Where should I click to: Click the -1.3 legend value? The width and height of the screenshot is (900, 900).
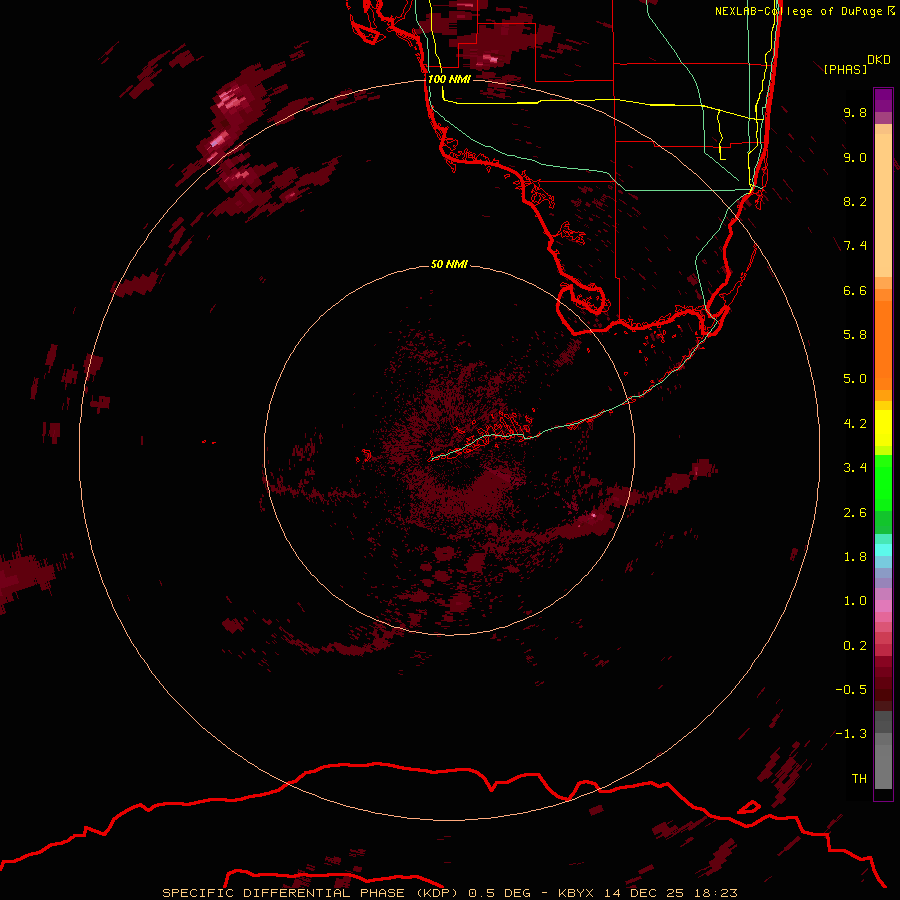coord(851,734)
